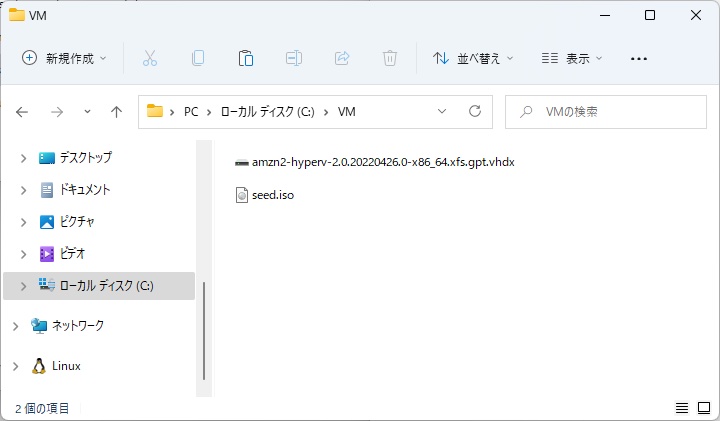720x421 pixels.
Task: Click the Paste clipboard icon
Action: pyautogui.click(x=246, y=59)
